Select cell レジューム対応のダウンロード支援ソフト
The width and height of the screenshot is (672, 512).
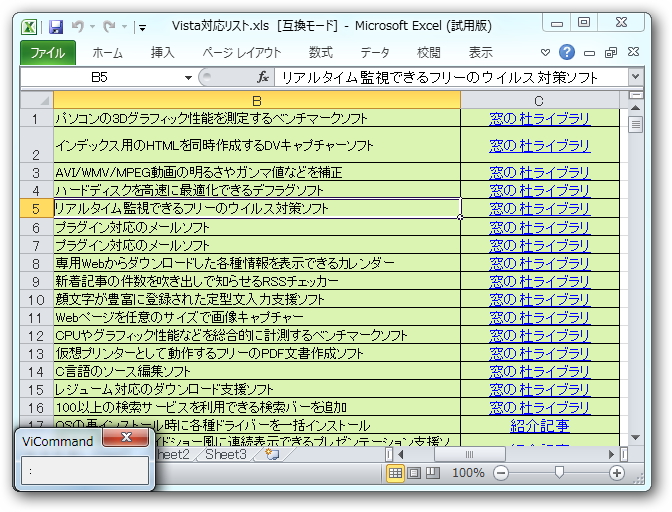(x=257, y=389)
